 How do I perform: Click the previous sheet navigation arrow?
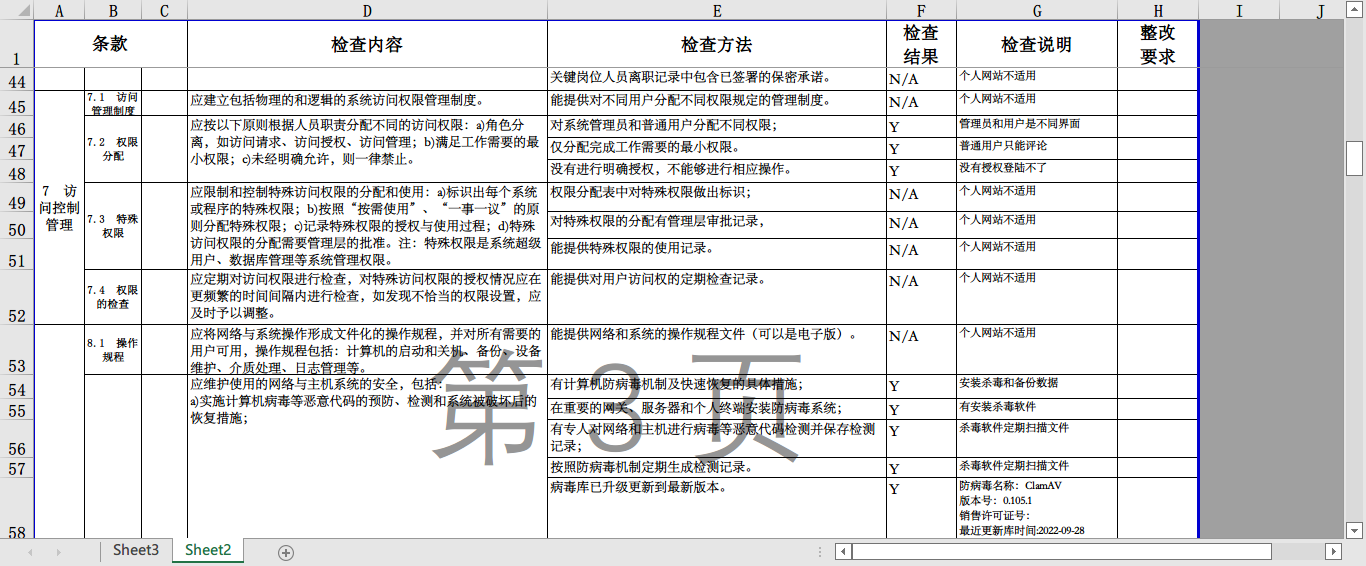pyautogui.click(x=30, y=552)
